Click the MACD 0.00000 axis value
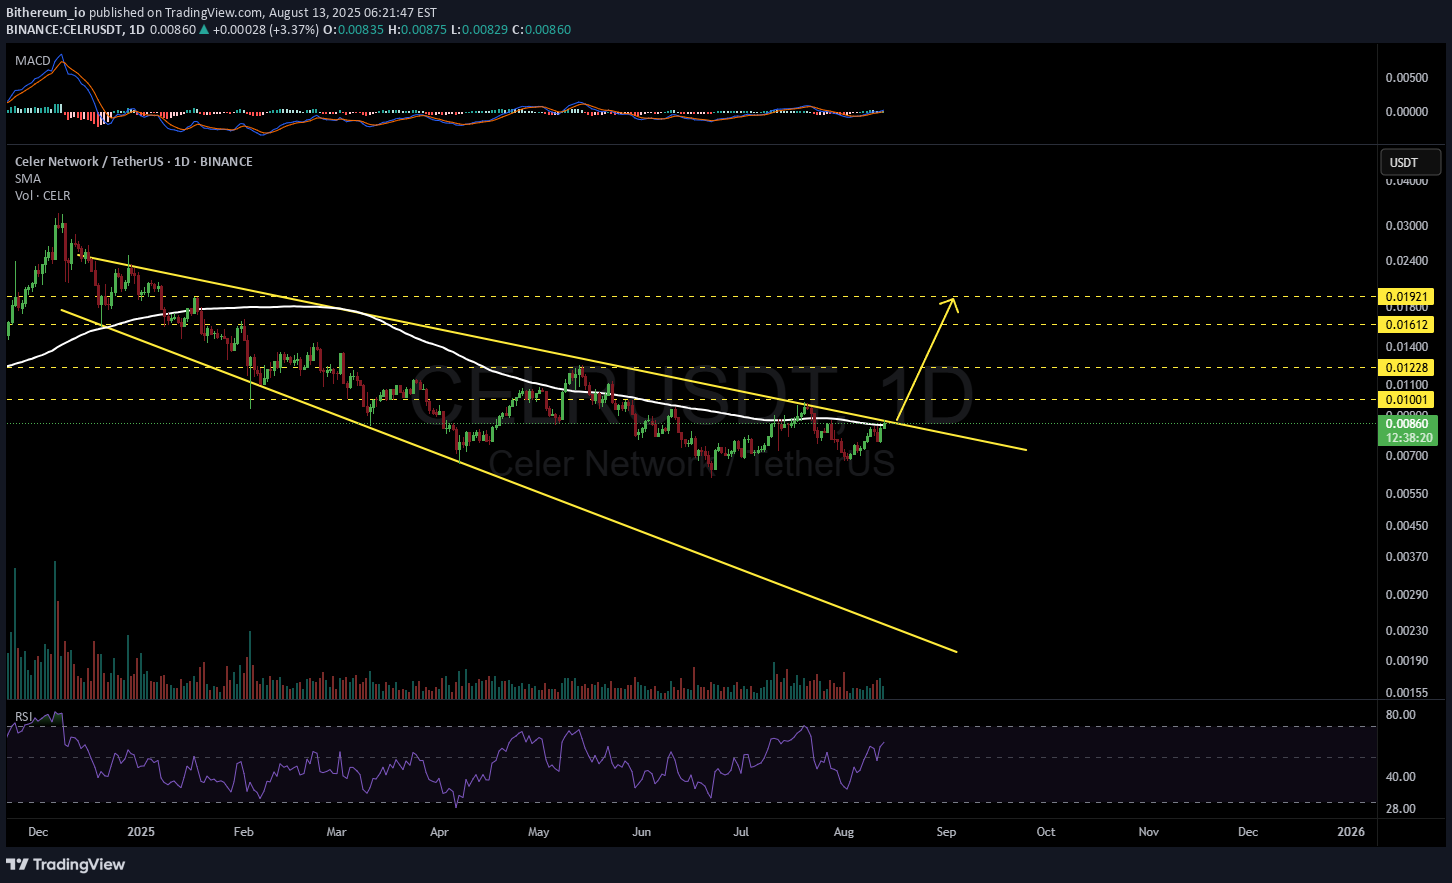 click(x=1406, y=112)
